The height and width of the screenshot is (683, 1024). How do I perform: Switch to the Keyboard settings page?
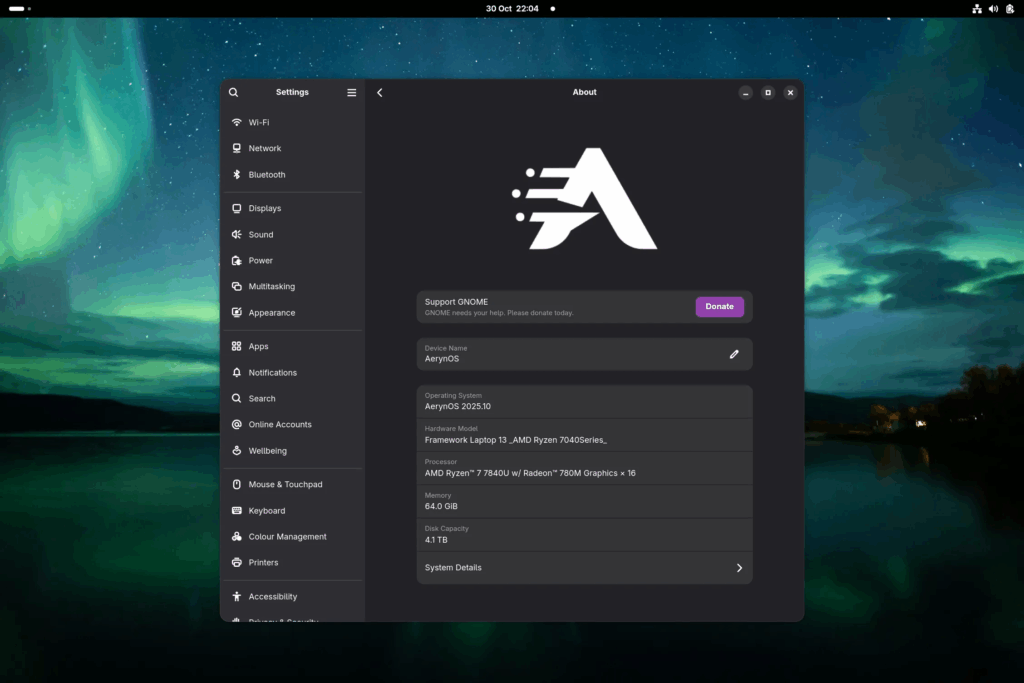(267, 510)
